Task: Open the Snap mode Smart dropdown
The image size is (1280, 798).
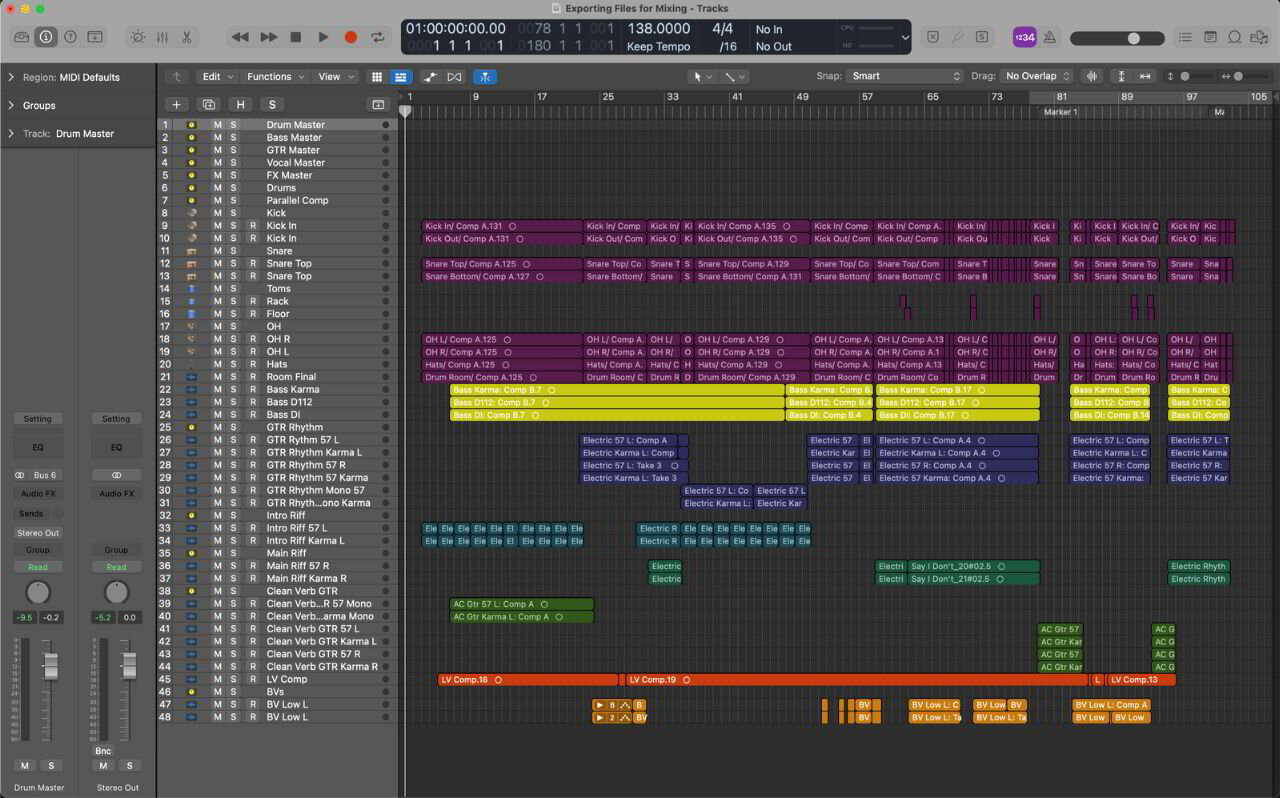Action: point(903,76)
